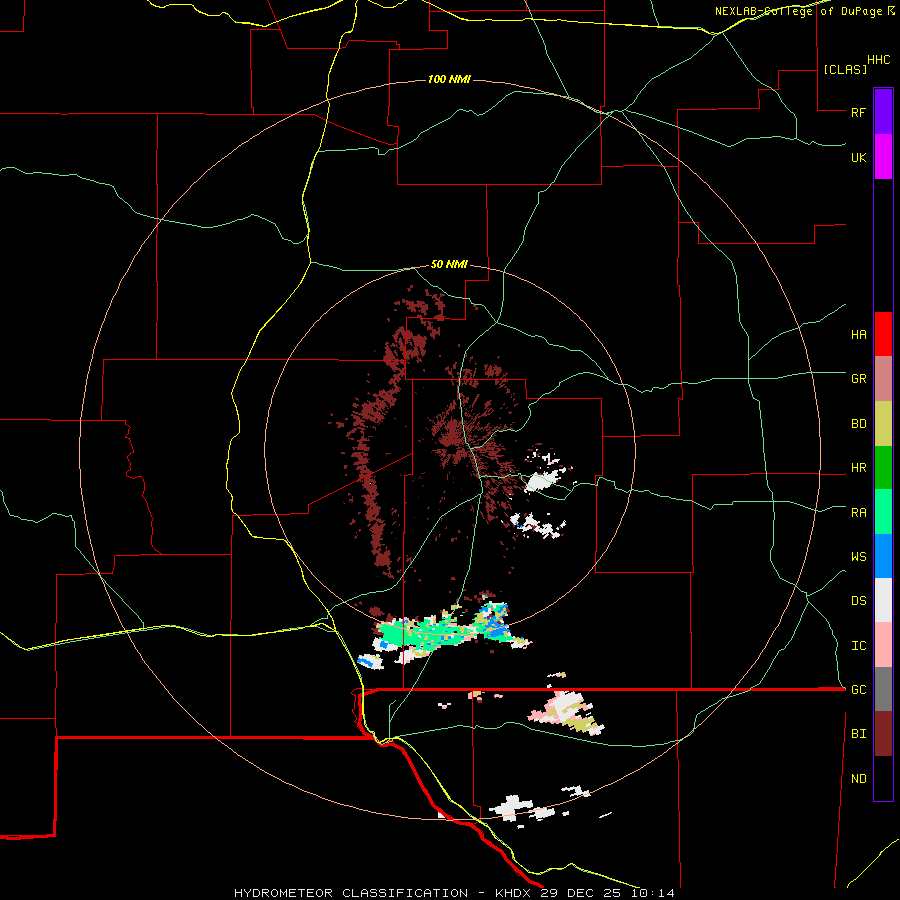Click the dark green HR legend swatch
Screen dimensions: 900x900
883,468
